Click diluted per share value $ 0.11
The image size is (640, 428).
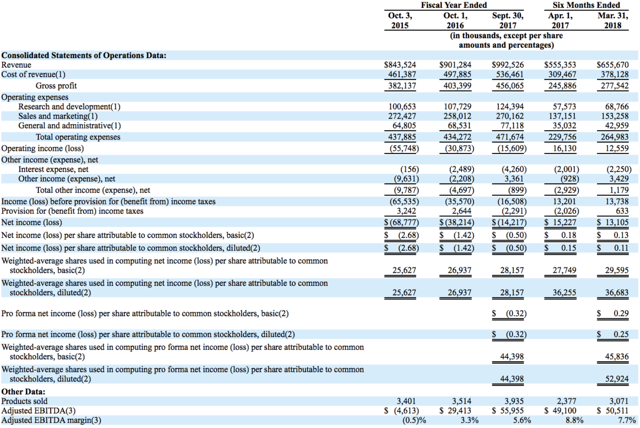[x=613, y=248]
